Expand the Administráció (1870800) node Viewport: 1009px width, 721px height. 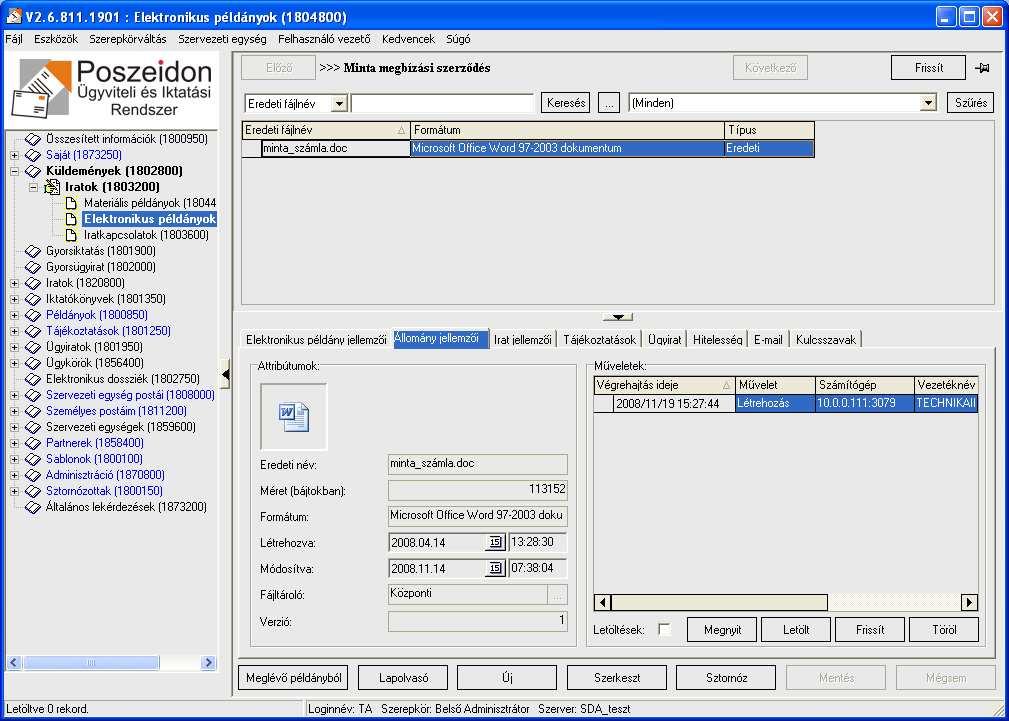[x=14, y=476]
